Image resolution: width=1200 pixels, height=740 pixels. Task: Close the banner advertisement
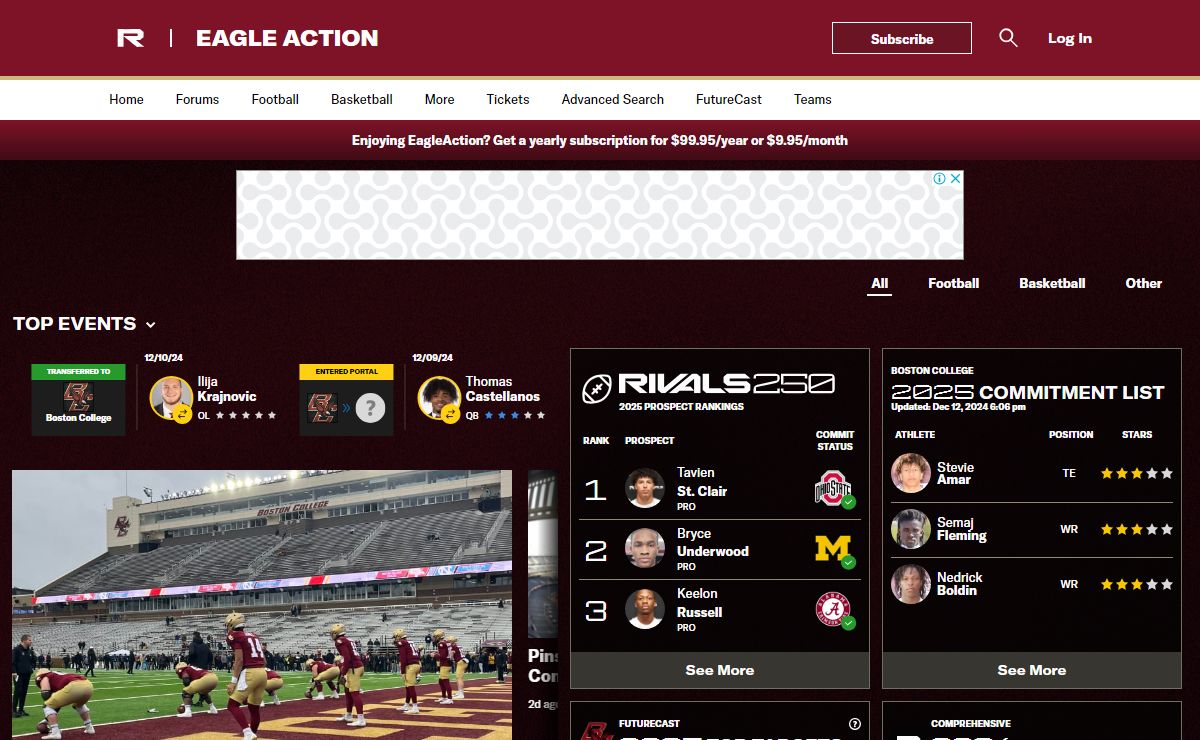[x=956, y=179]
